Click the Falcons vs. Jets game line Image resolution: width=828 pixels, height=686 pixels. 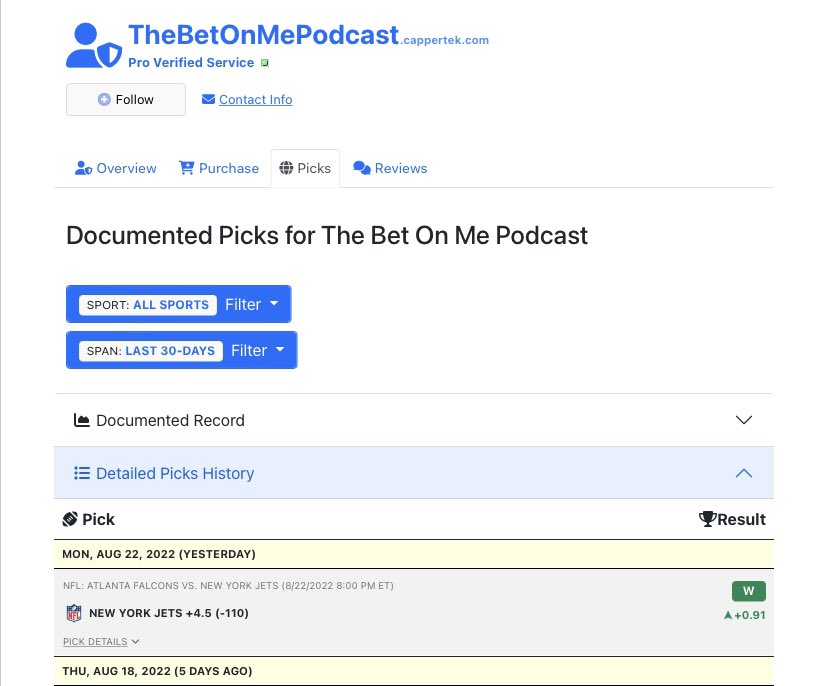pos(228,586)
